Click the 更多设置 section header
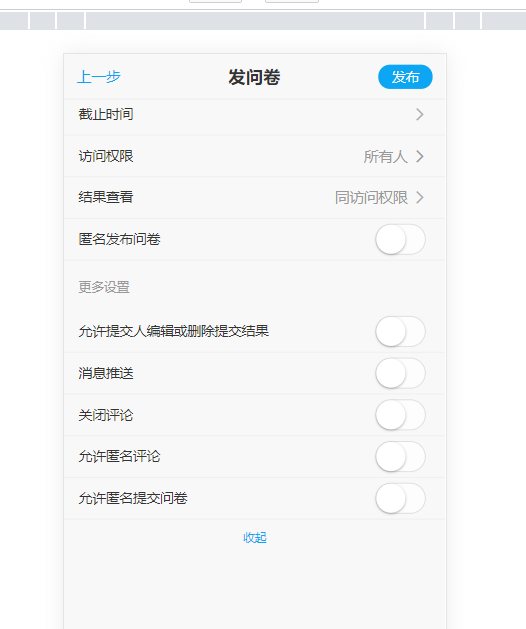The height and width of the screenshot is (629, 526). [104, 287]
